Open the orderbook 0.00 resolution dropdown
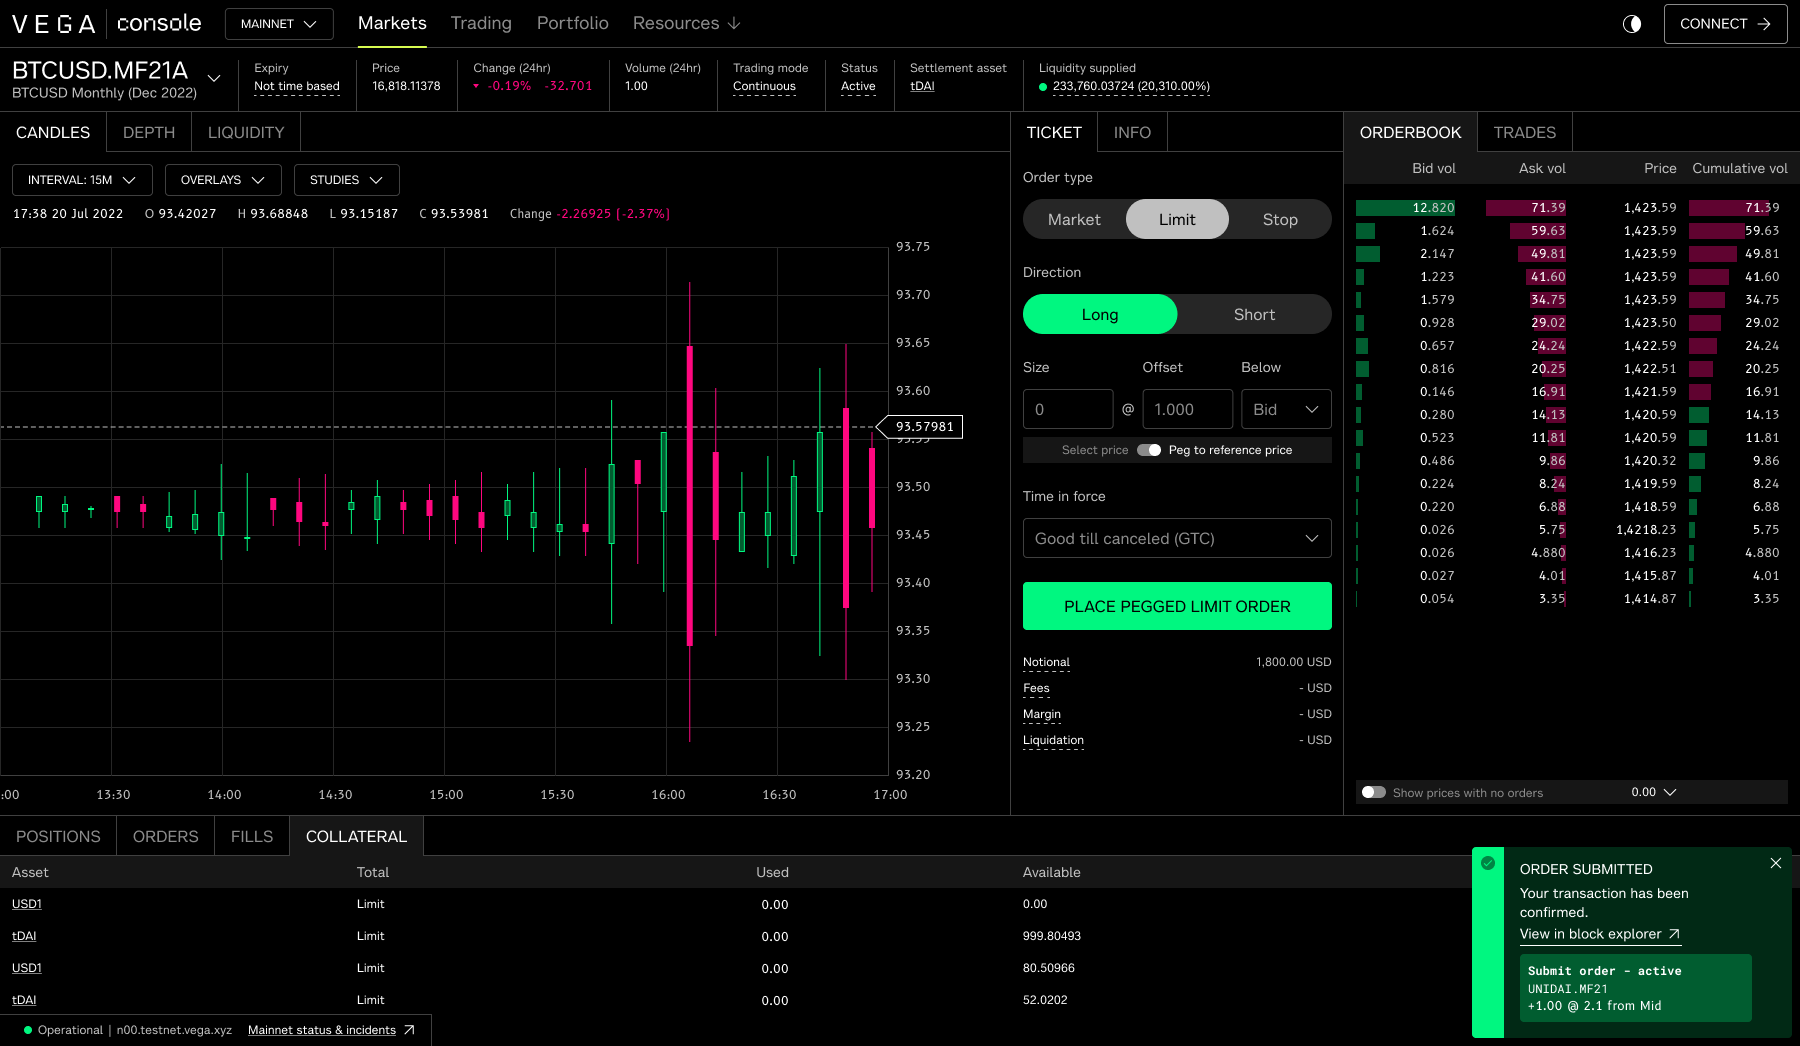The image size is (1800, 1046). click(1654, 792)
